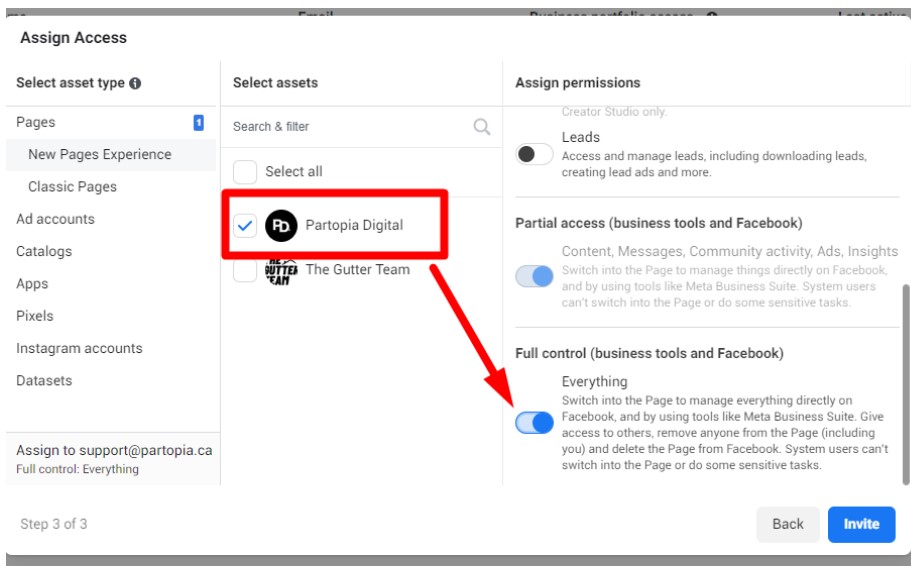Viewport: 911px width, 566px height.
Task: Click the Partopia Digital name
Action: tap(354, 225)
